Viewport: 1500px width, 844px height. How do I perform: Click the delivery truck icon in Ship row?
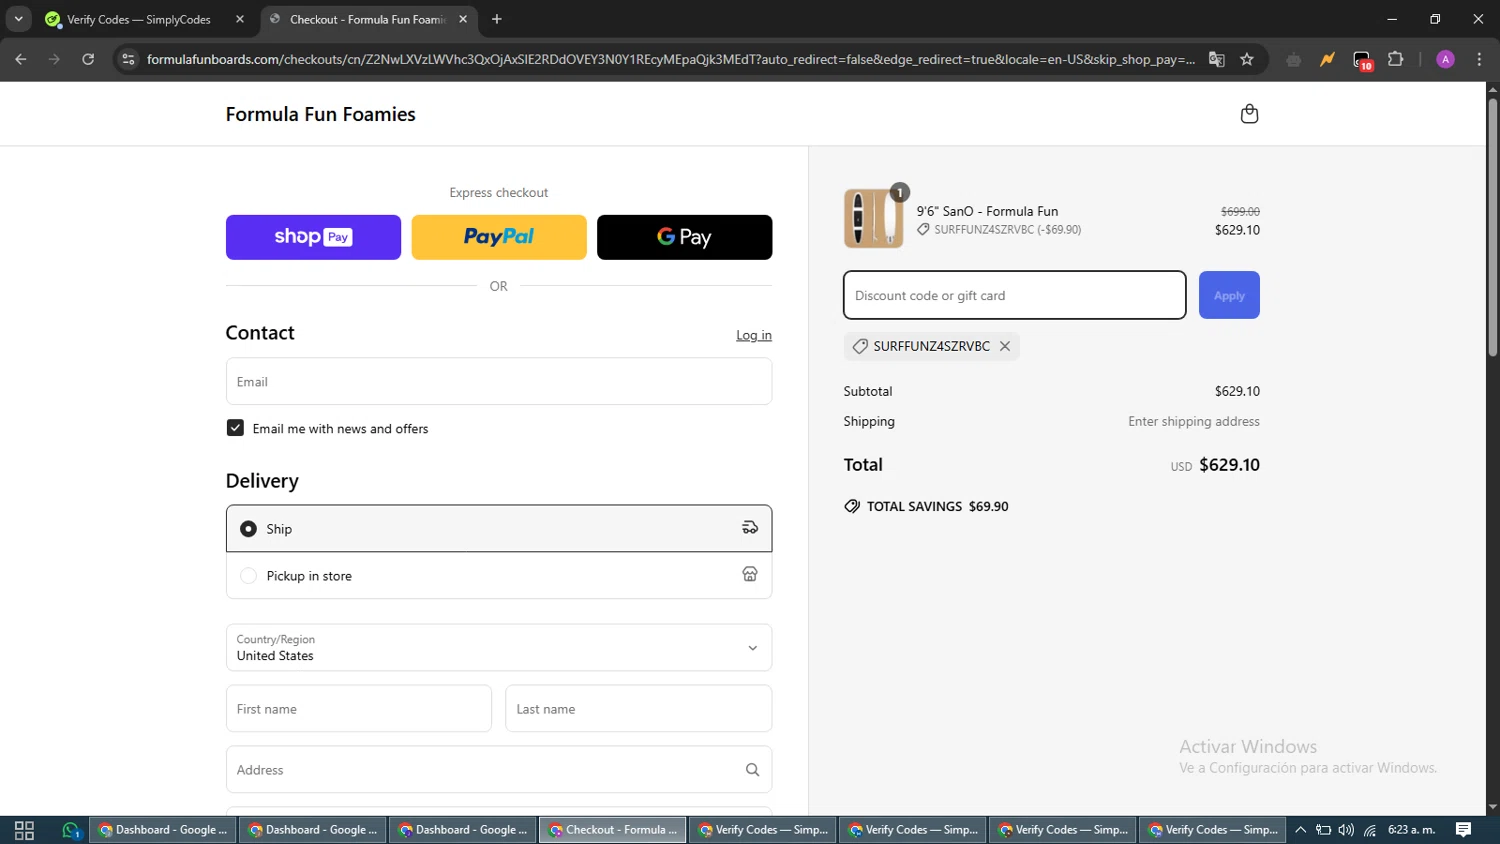pos(750,528)
